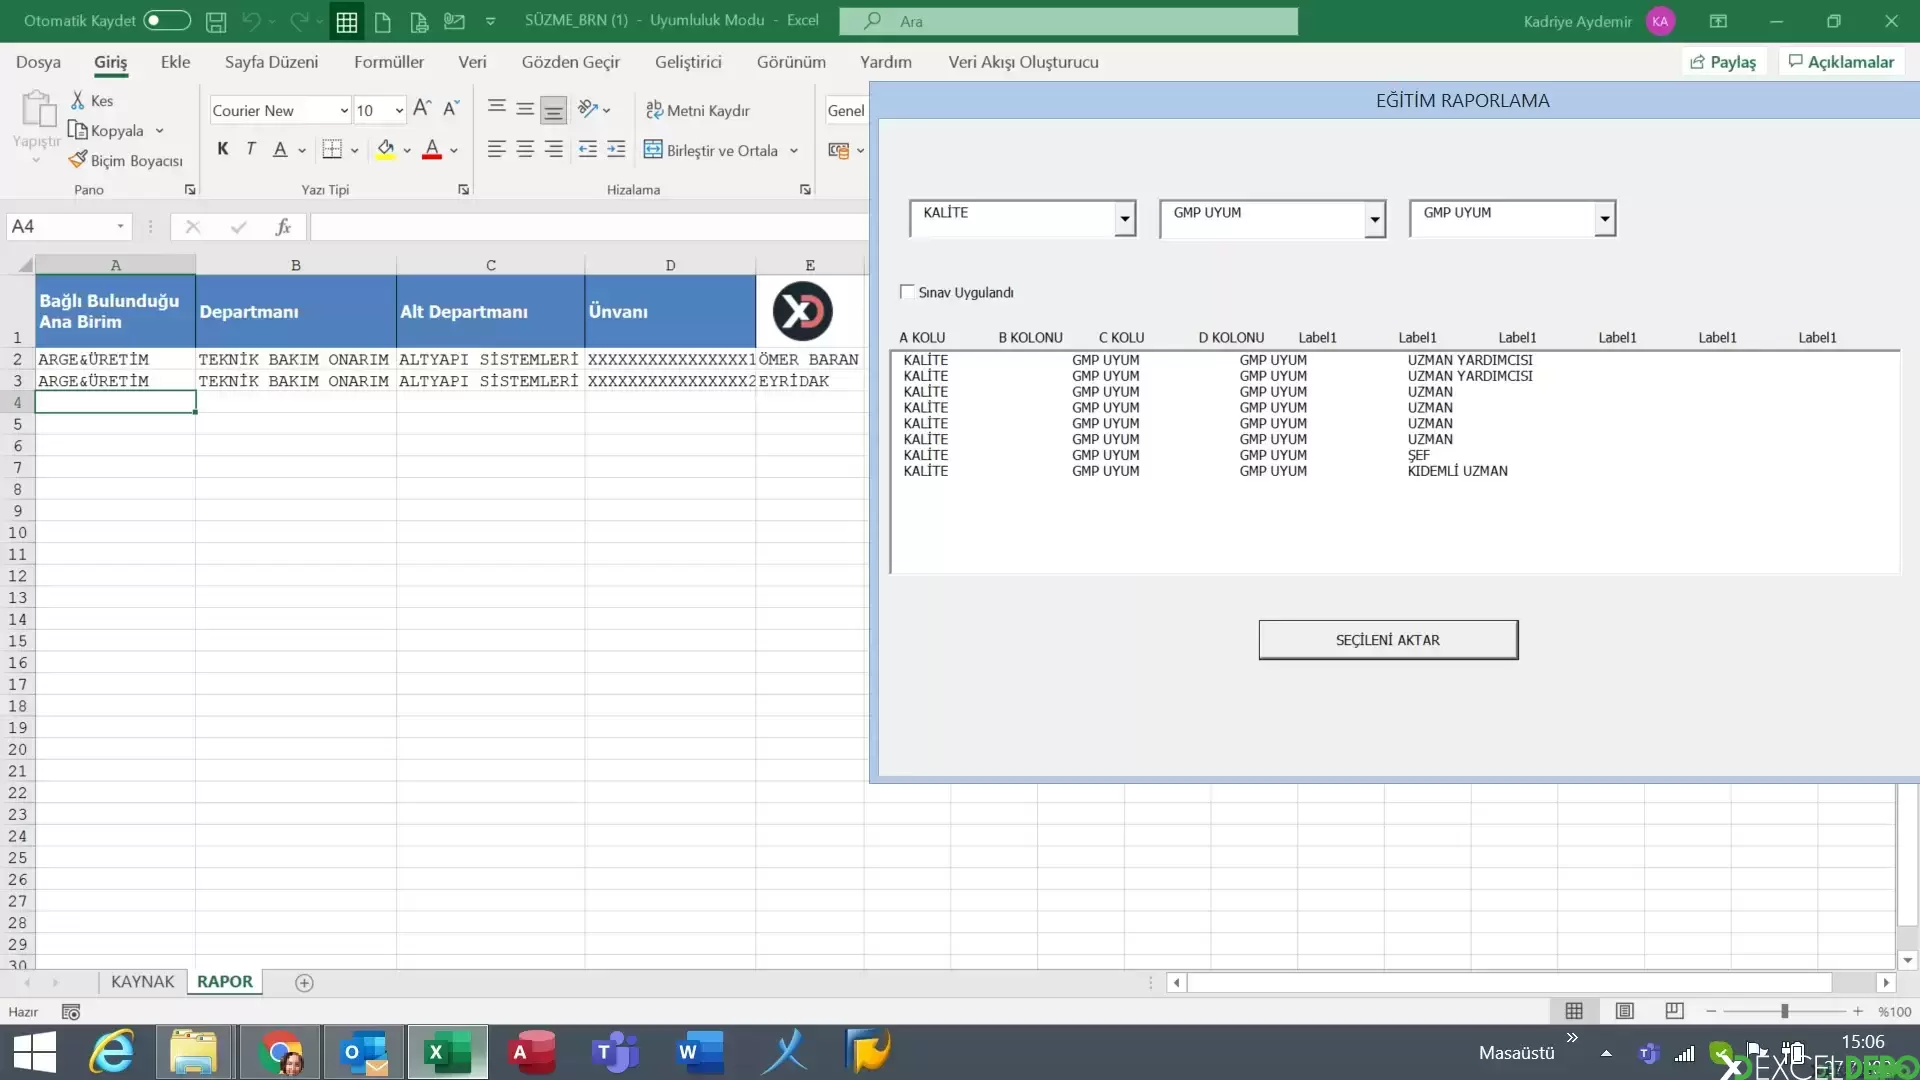The height and width of the screenshot is (1080, 1920).
Task: Add a new sheet with plus icon
Action: coord(304,983)
